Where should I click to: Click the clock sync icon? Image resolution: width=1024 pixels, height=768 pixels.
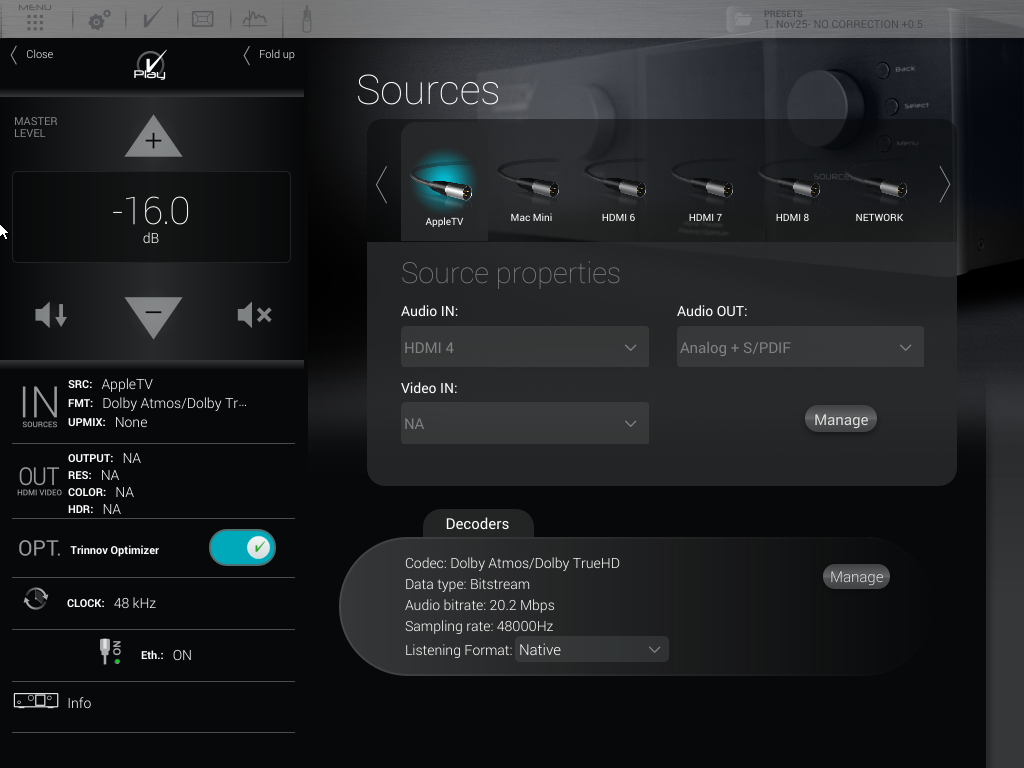click(x=36, y=600)
